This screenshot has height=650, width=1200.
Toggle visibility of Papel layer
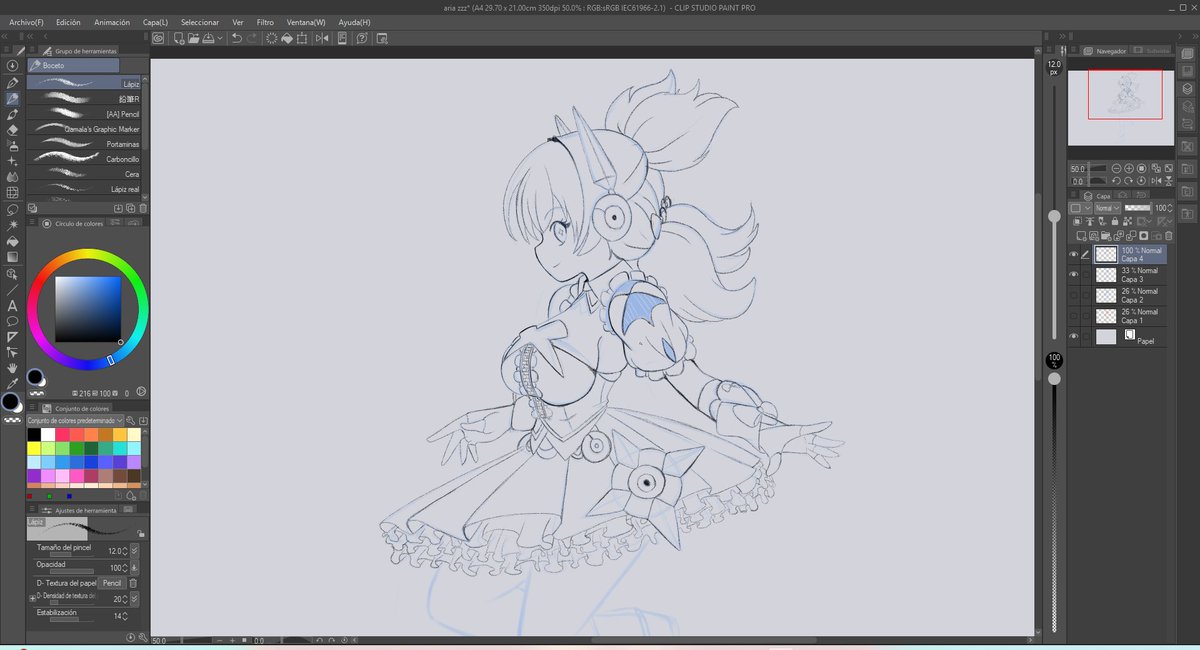(x=1073, y=336)
